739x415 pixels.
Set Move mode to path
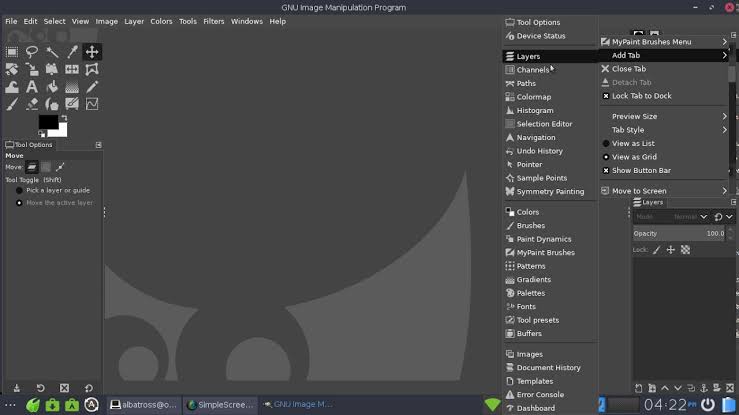60,167
